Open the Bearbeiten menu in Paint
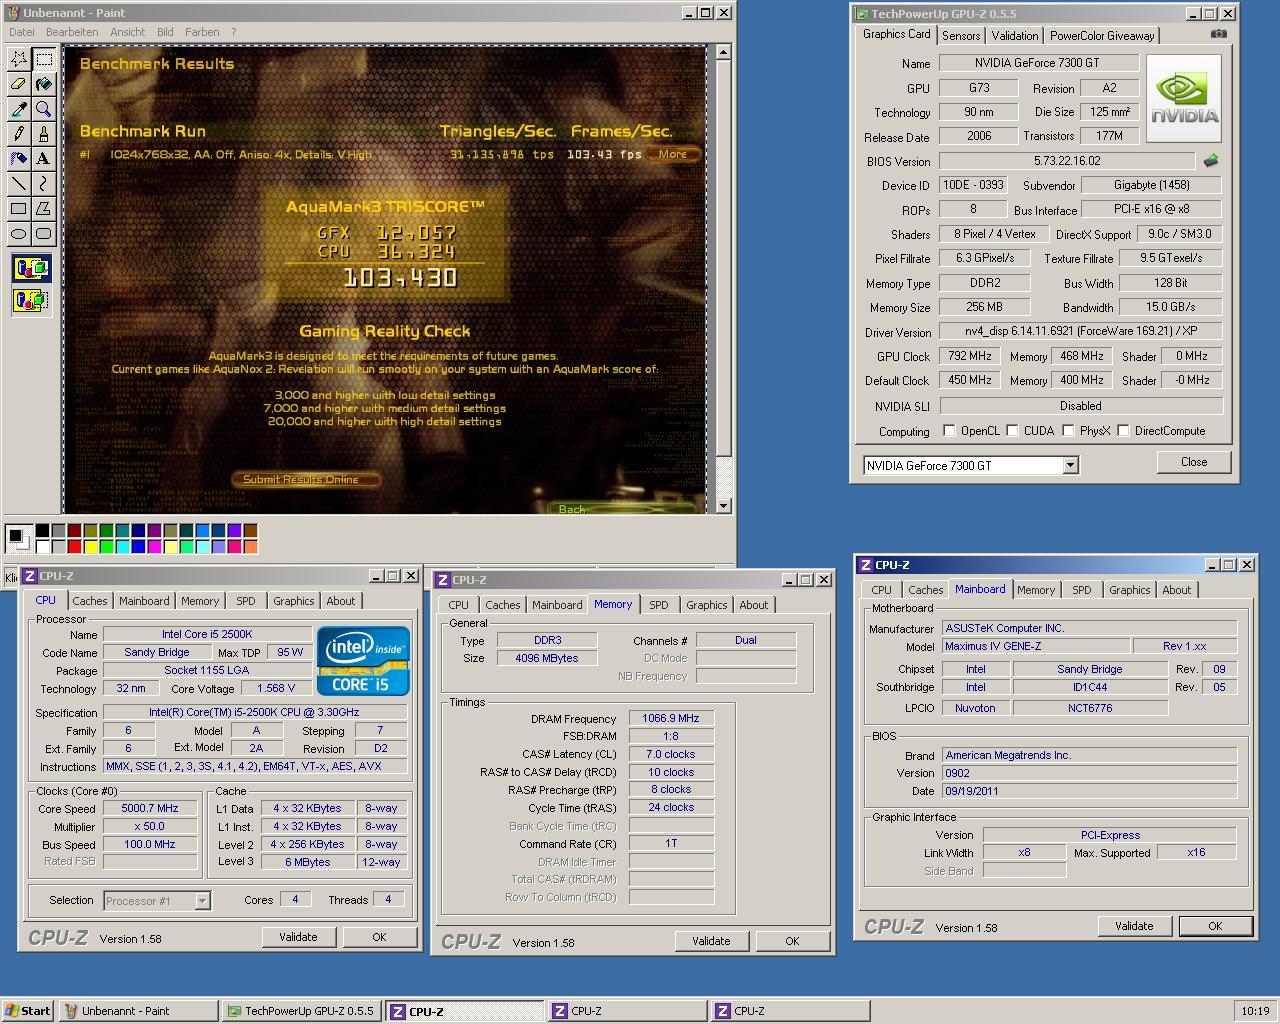 [x=72, y=32]
